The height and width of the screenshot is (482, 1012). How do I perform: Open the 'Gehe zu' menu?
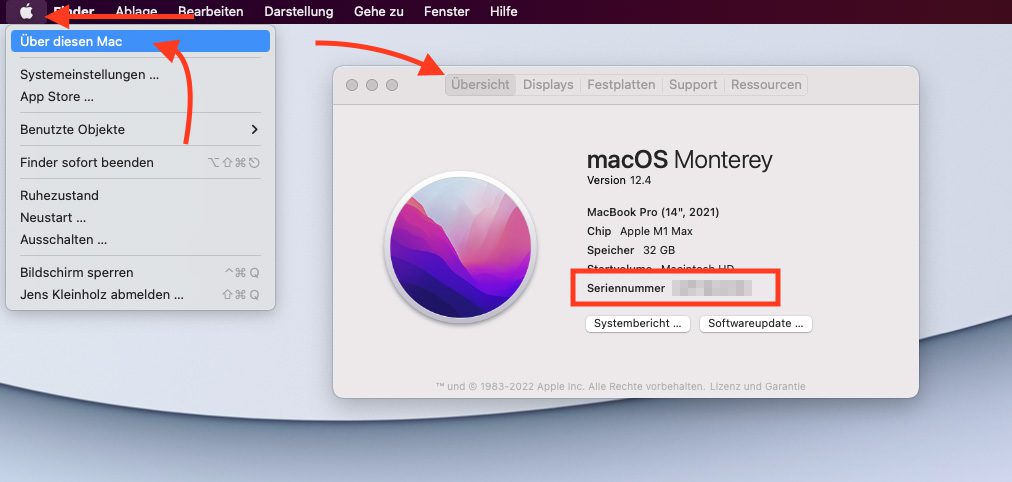(x=378, y=12)
